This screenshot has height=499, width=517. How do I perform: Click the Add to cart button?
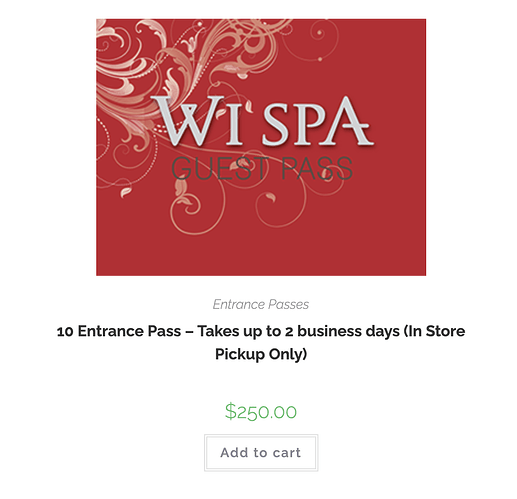pos(261,452)
